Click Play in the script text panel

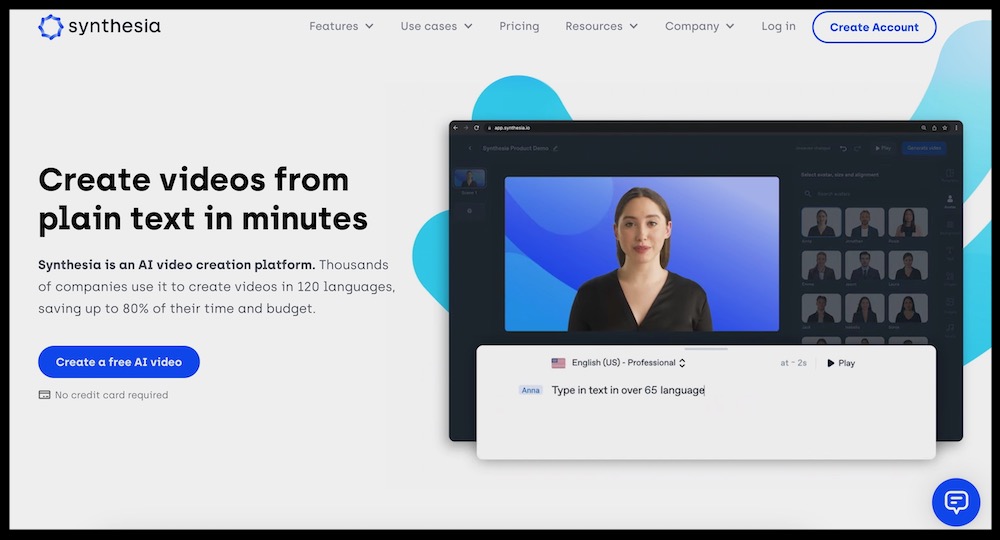click(841, 363)
